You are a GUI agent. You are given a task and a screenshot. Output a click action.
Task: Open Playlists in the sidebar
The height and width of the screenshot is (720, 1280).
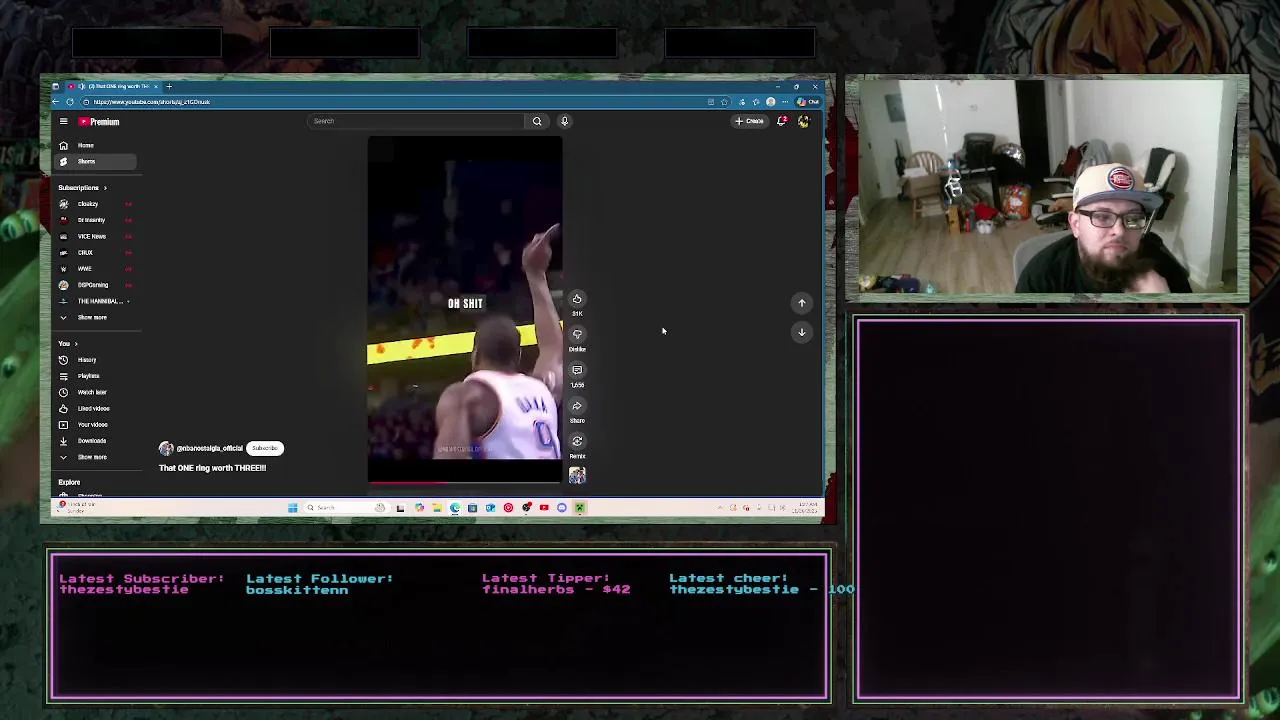pos(96,376)
